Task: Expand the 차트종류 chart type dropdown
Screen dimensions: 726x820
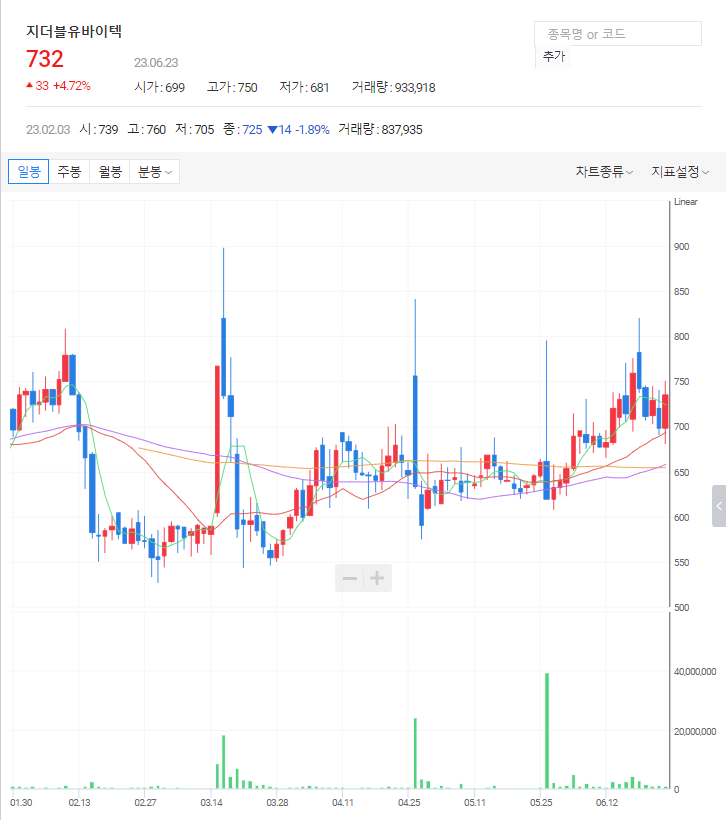Action: pos(604,172)
